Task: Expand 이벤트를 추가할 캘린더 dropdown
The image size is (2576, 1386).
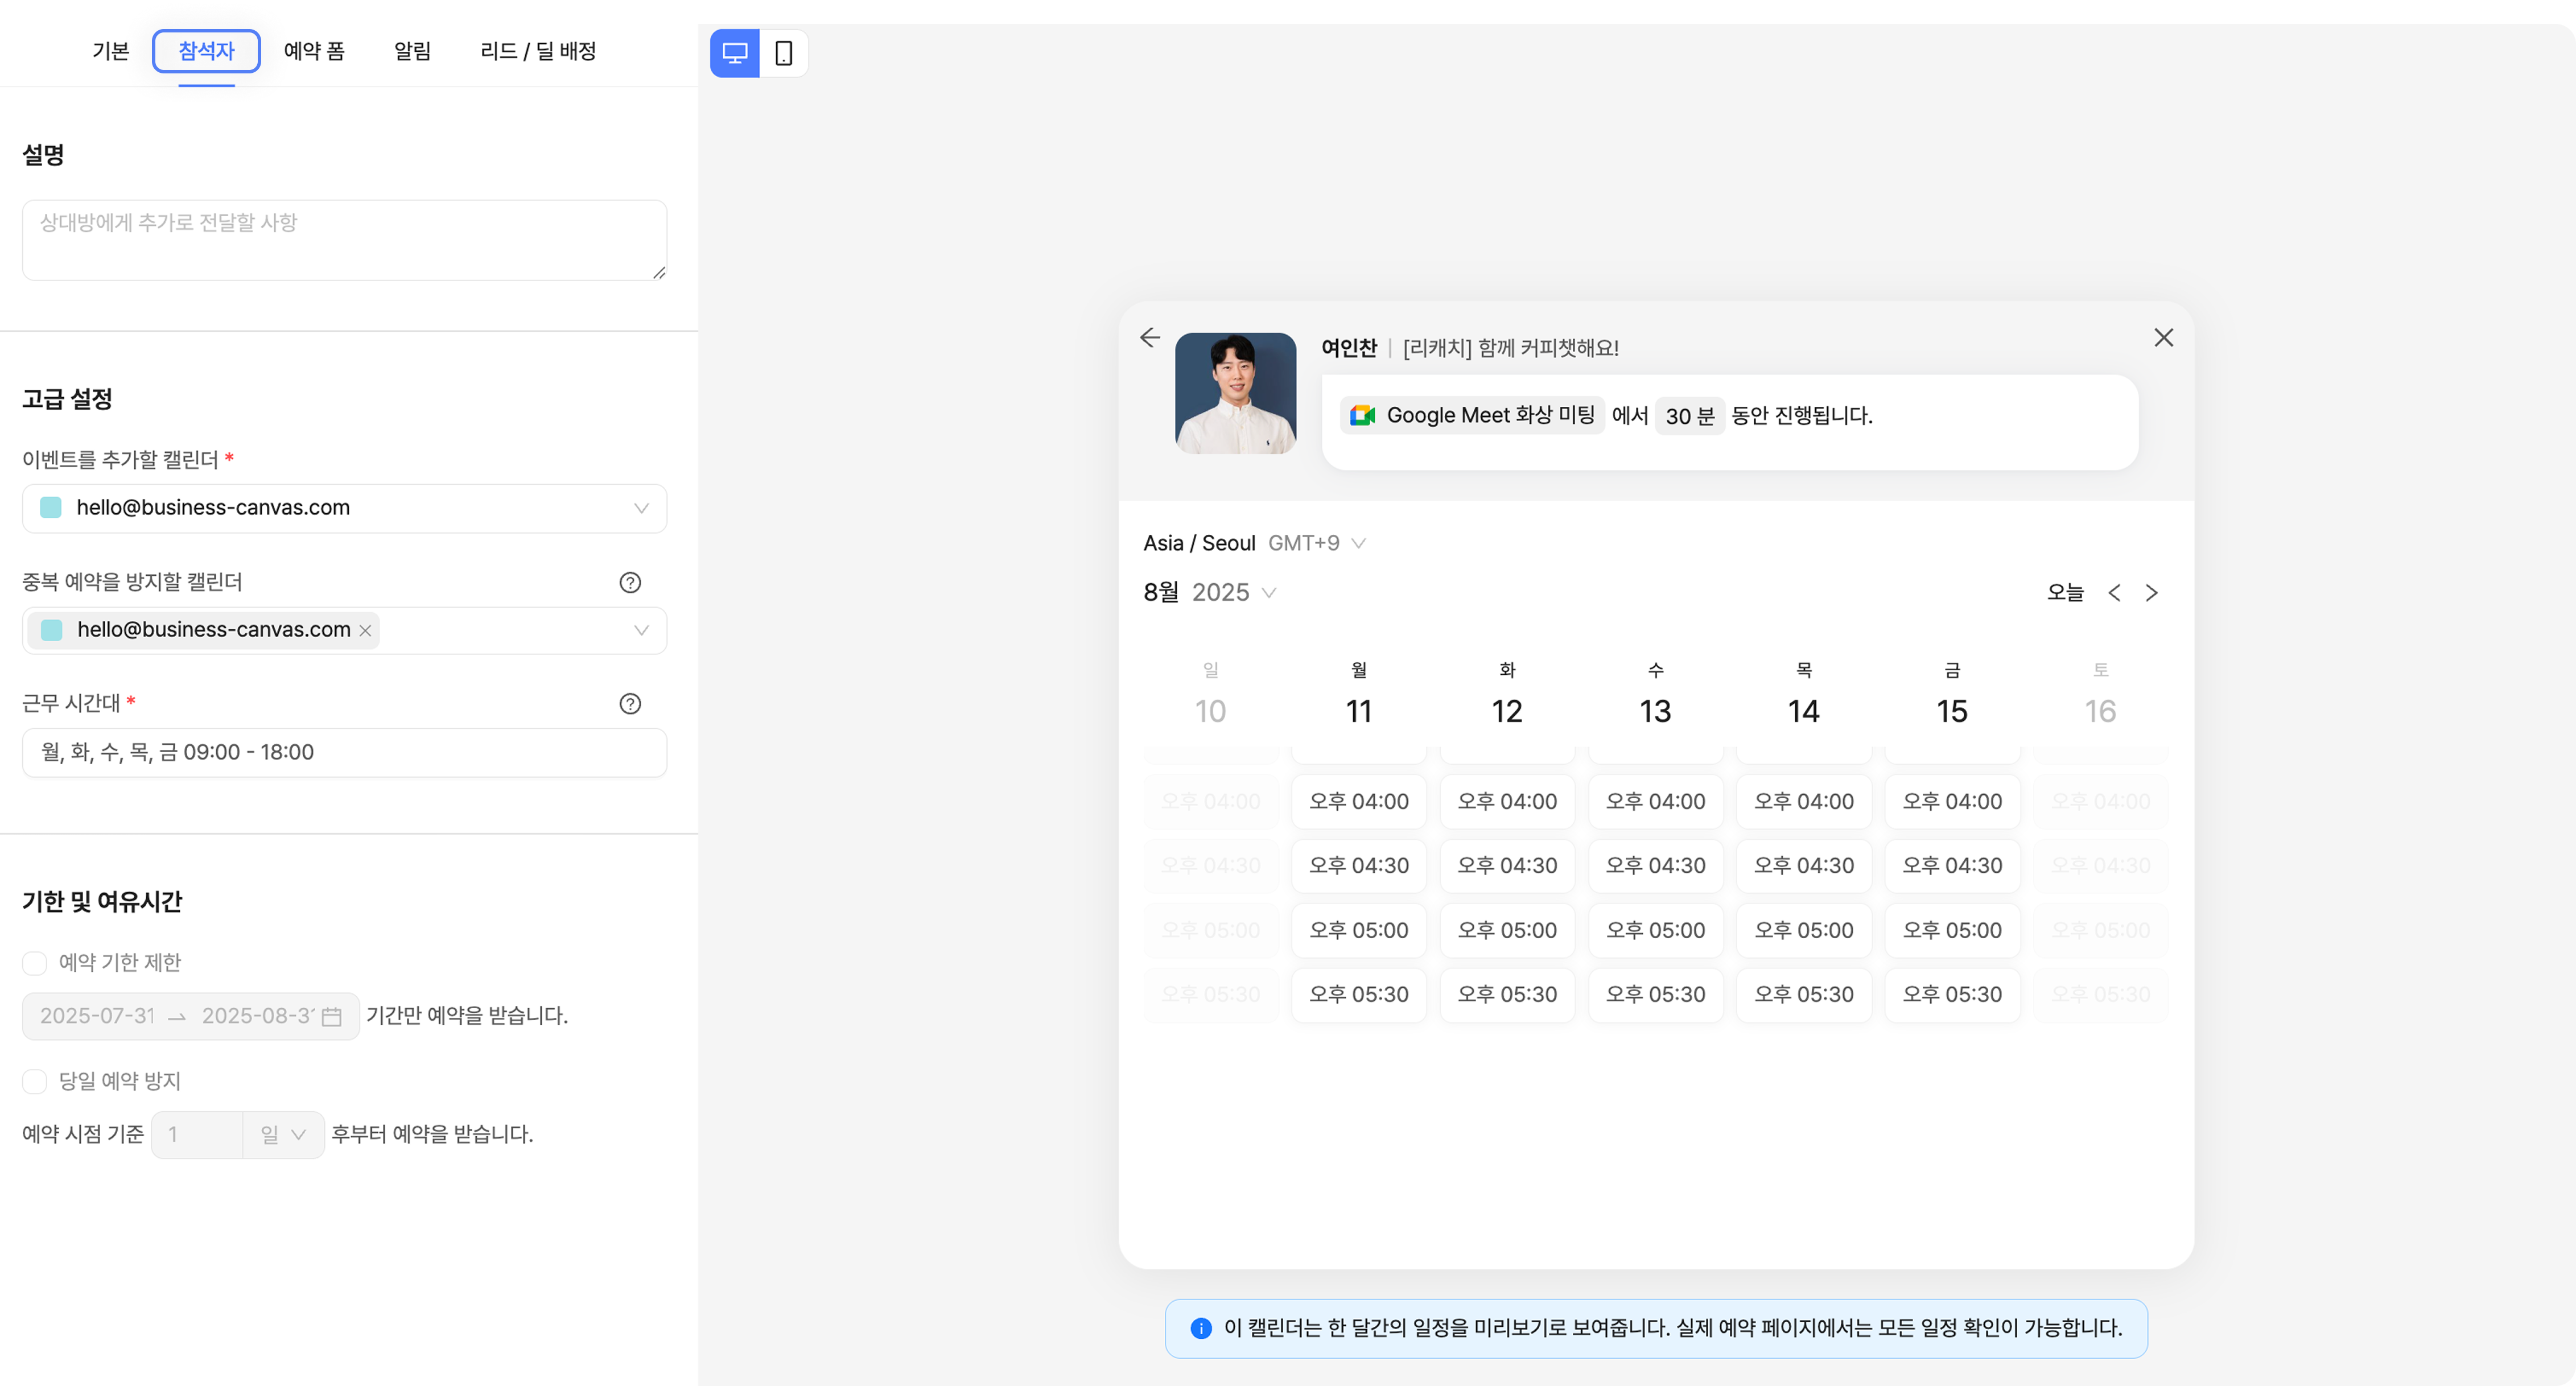Action: pos(641,508)
